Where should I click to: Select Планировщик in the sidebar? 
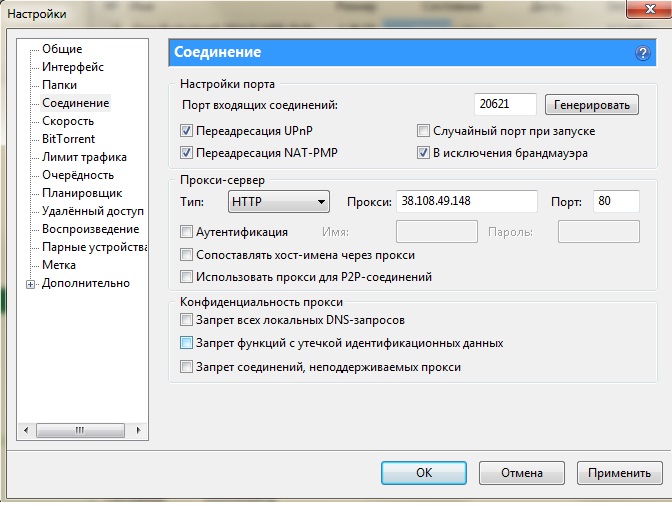click(x=82, y=193)
